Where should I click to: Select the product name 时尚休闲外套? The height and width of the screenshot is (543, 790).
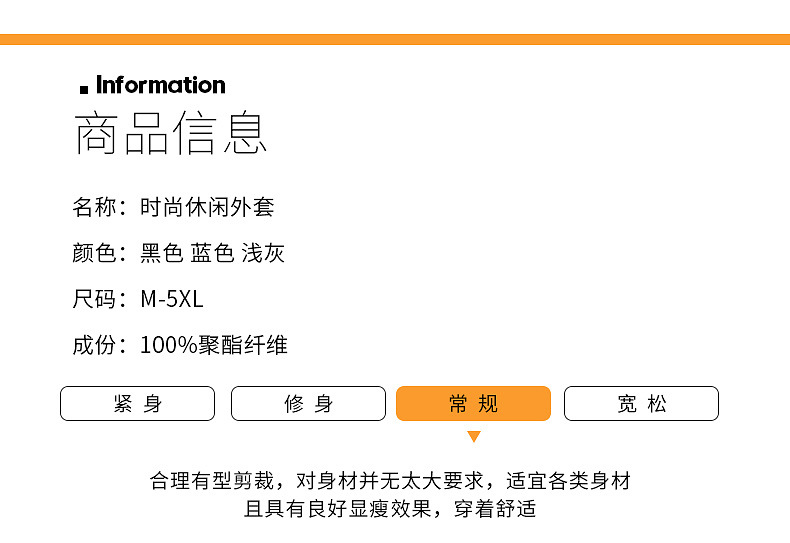207,208
